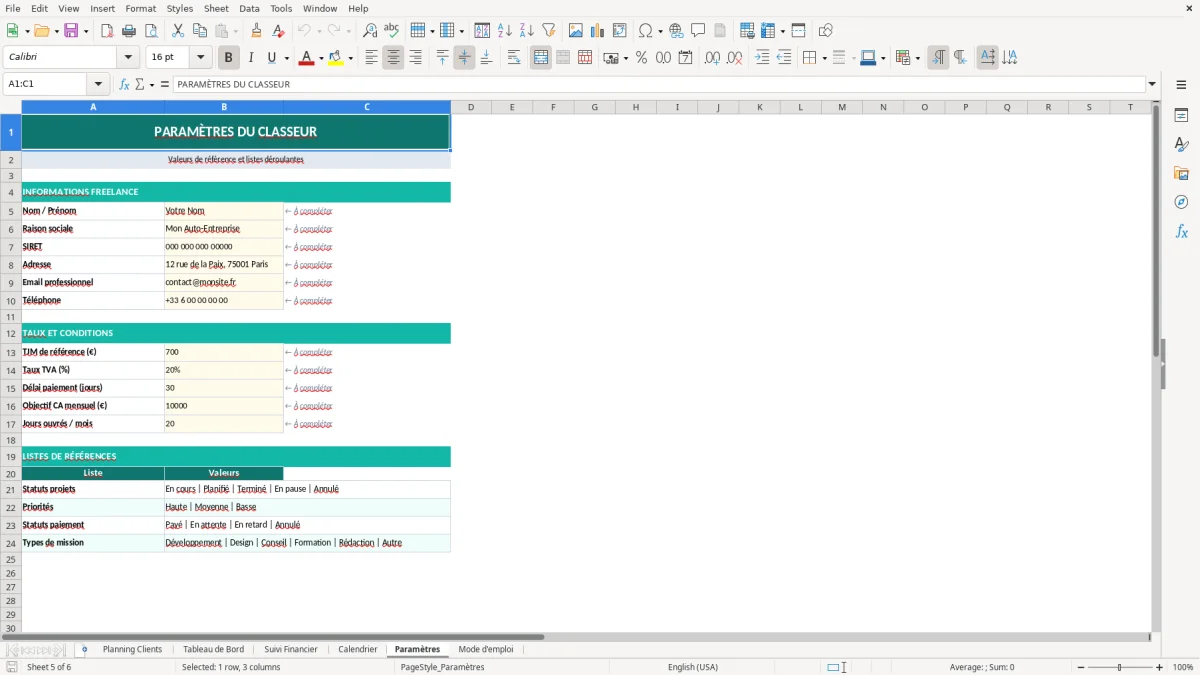The width and height of the screenshot is (1200, 675).
Task: Sort descending Z to A
Action: [527, 31]
